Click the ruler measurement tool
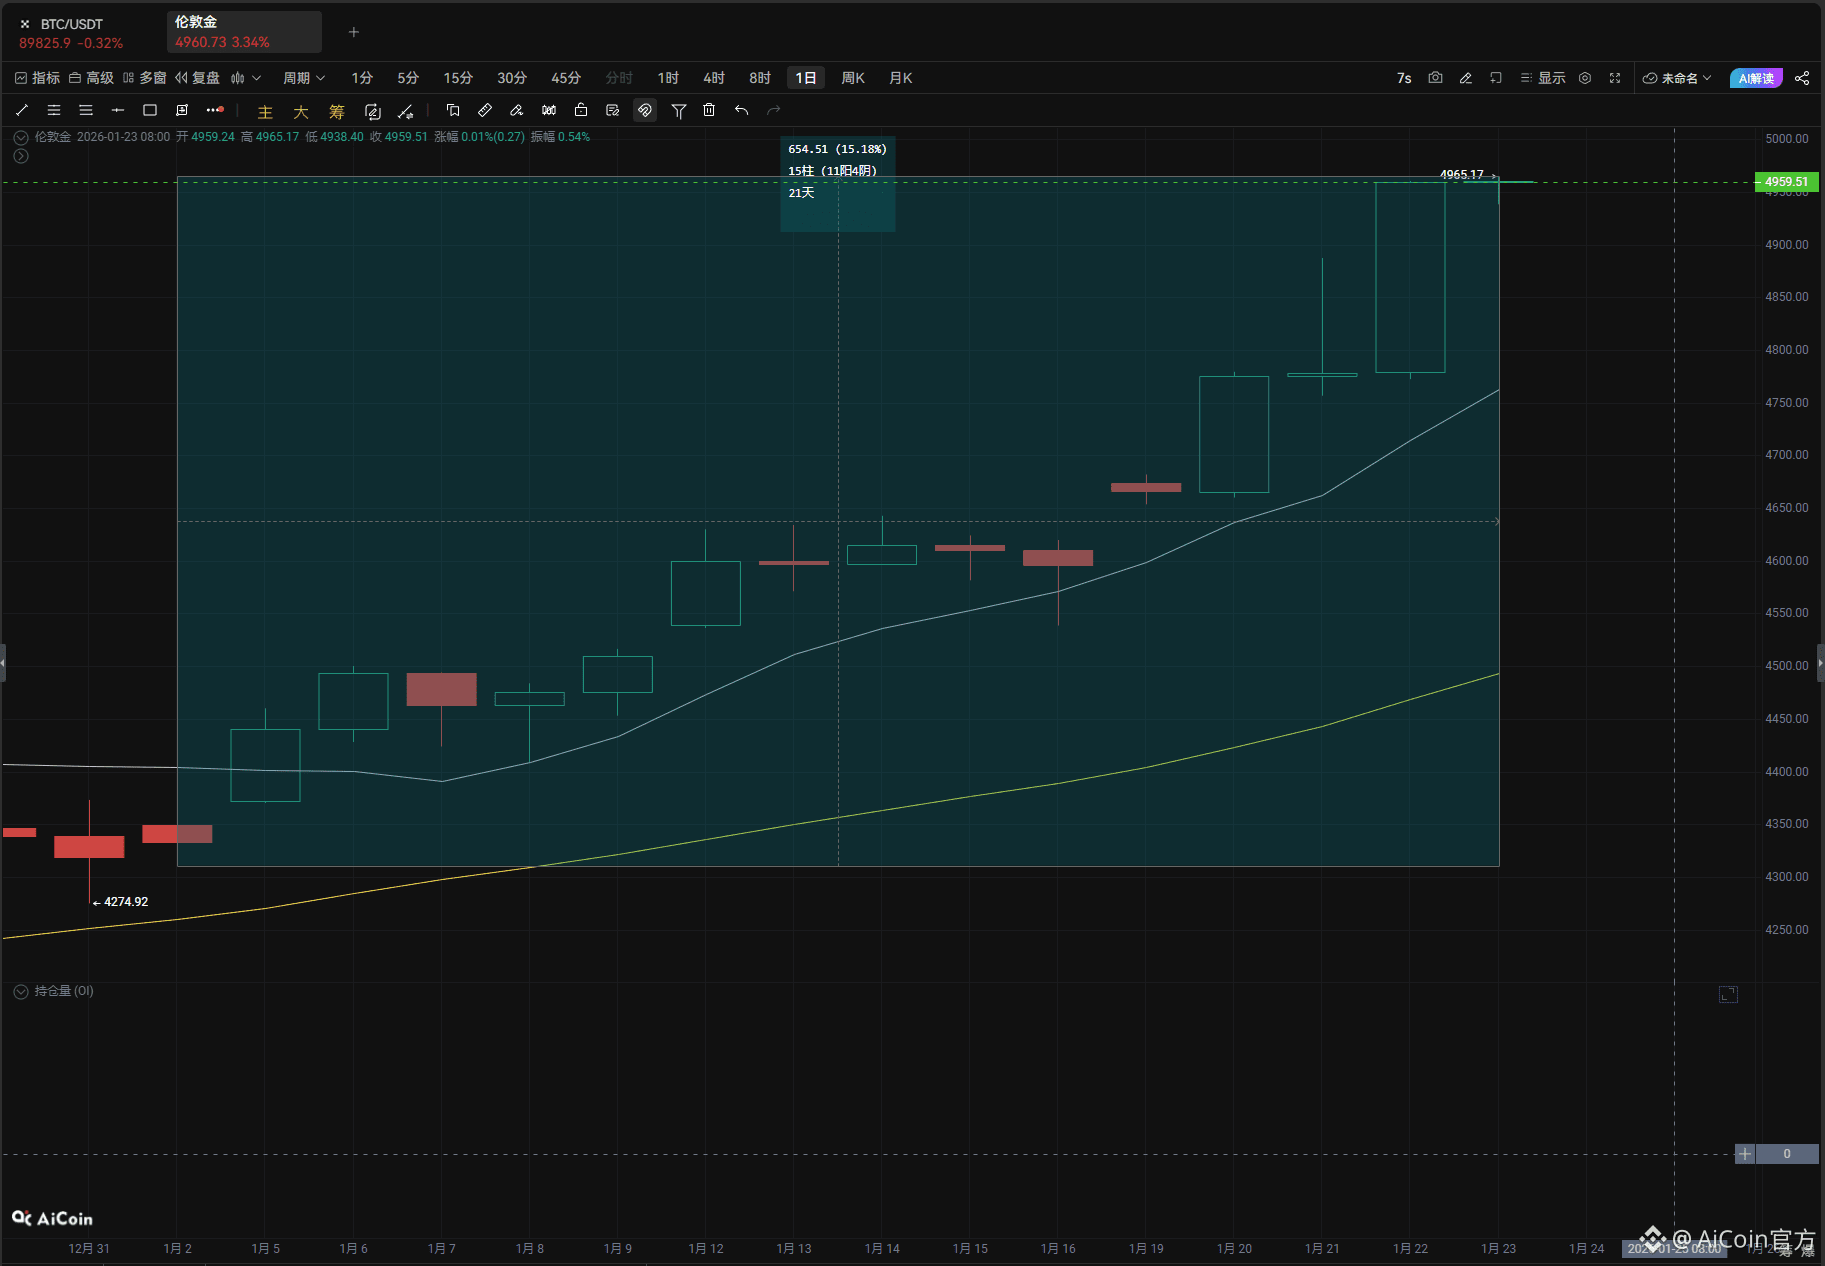 [485, 110]
